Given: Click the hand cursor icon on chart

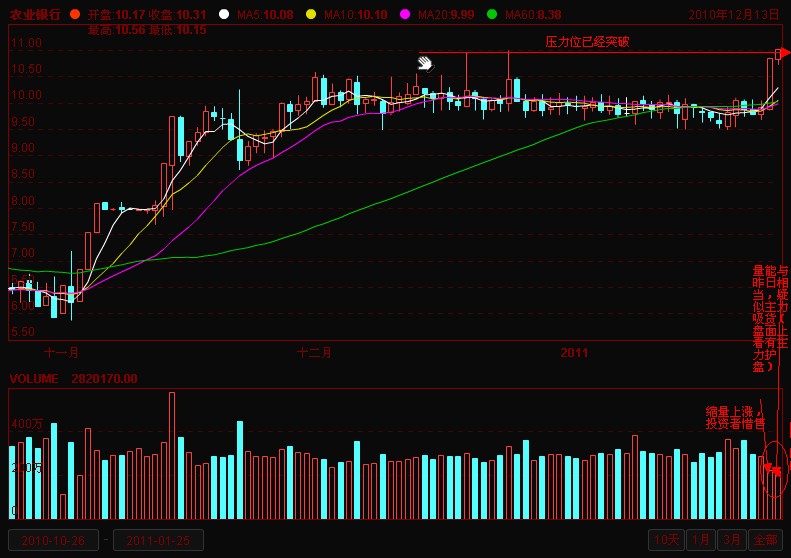Looking at the screenshot, I should [425, 64].
